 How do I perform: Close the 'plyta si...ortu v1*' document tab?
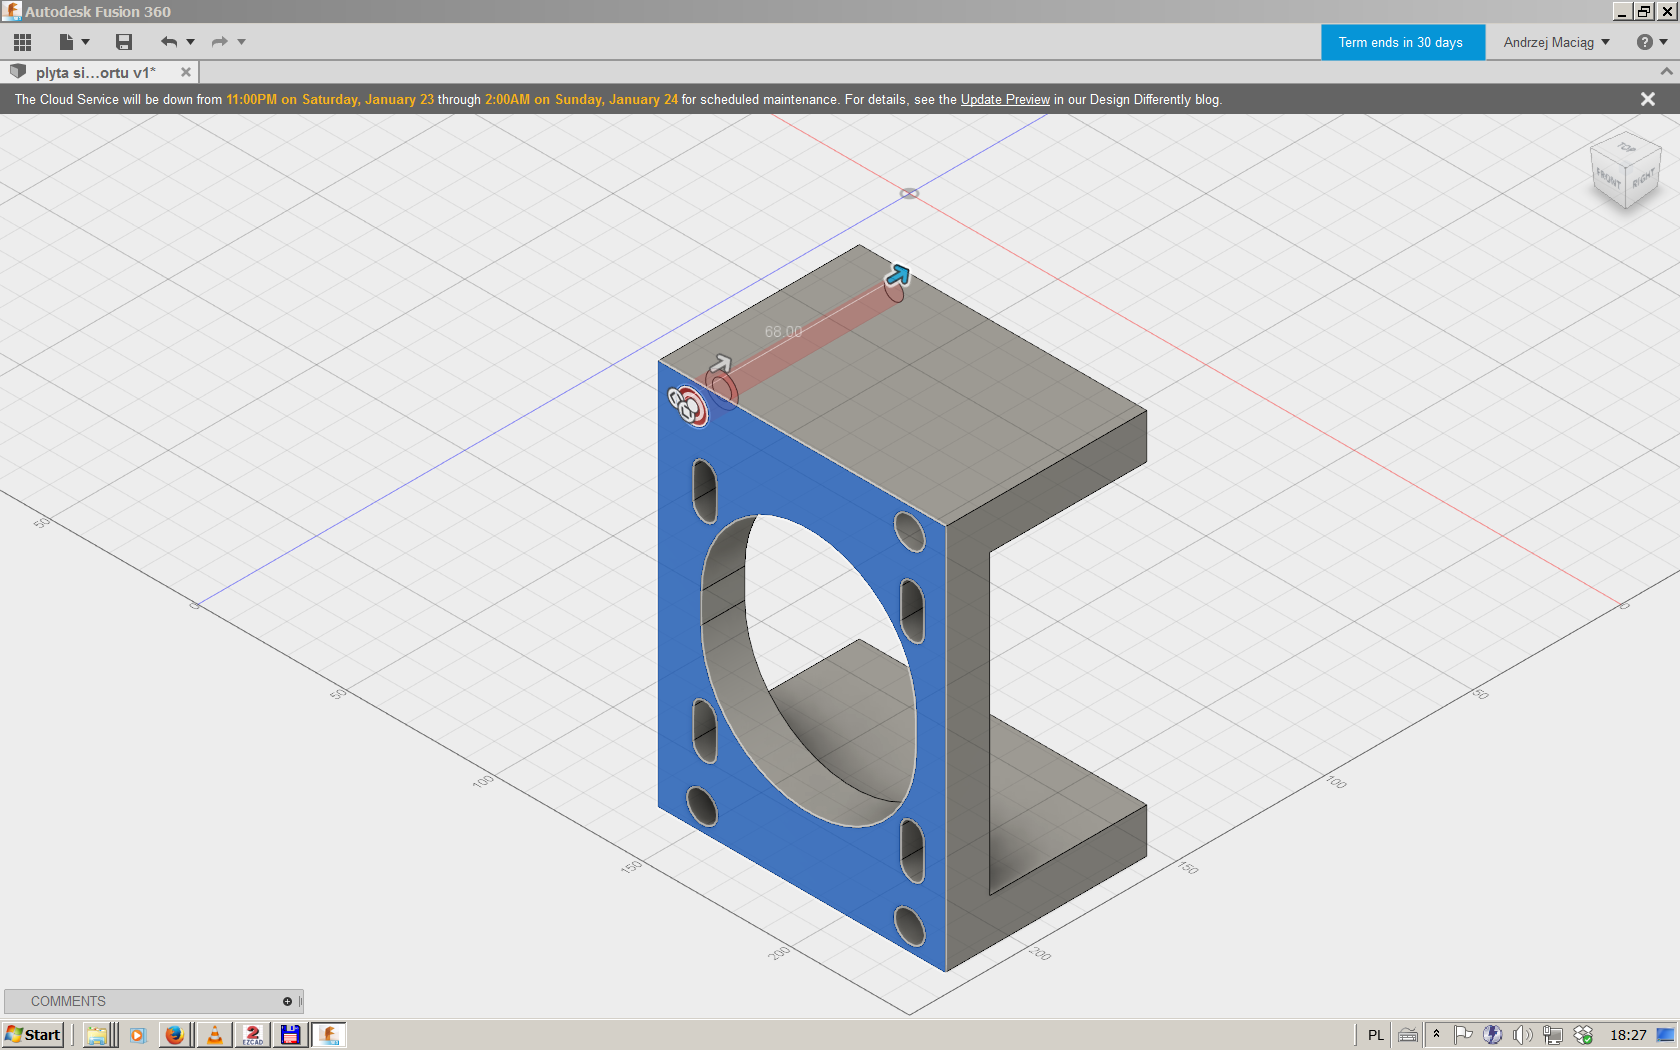coord(186,72)
